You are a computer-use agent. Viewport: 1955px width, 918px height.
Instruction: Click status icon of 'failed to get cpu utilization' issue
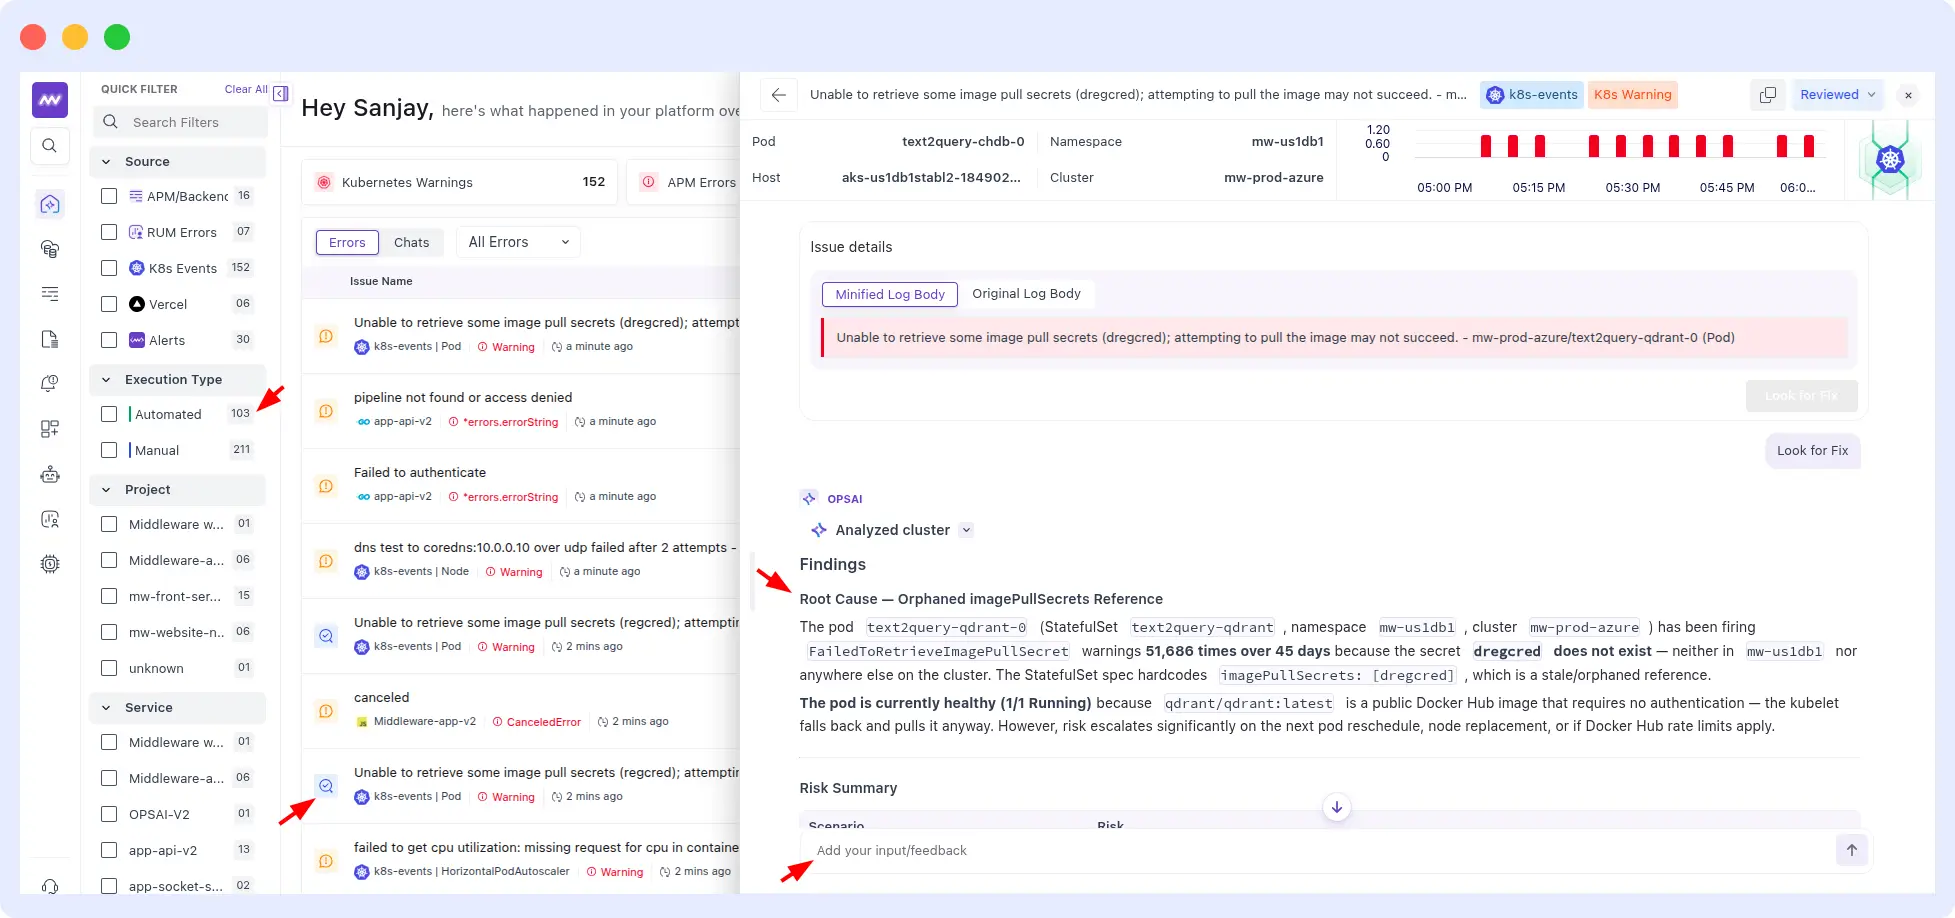tap(326, 861)
